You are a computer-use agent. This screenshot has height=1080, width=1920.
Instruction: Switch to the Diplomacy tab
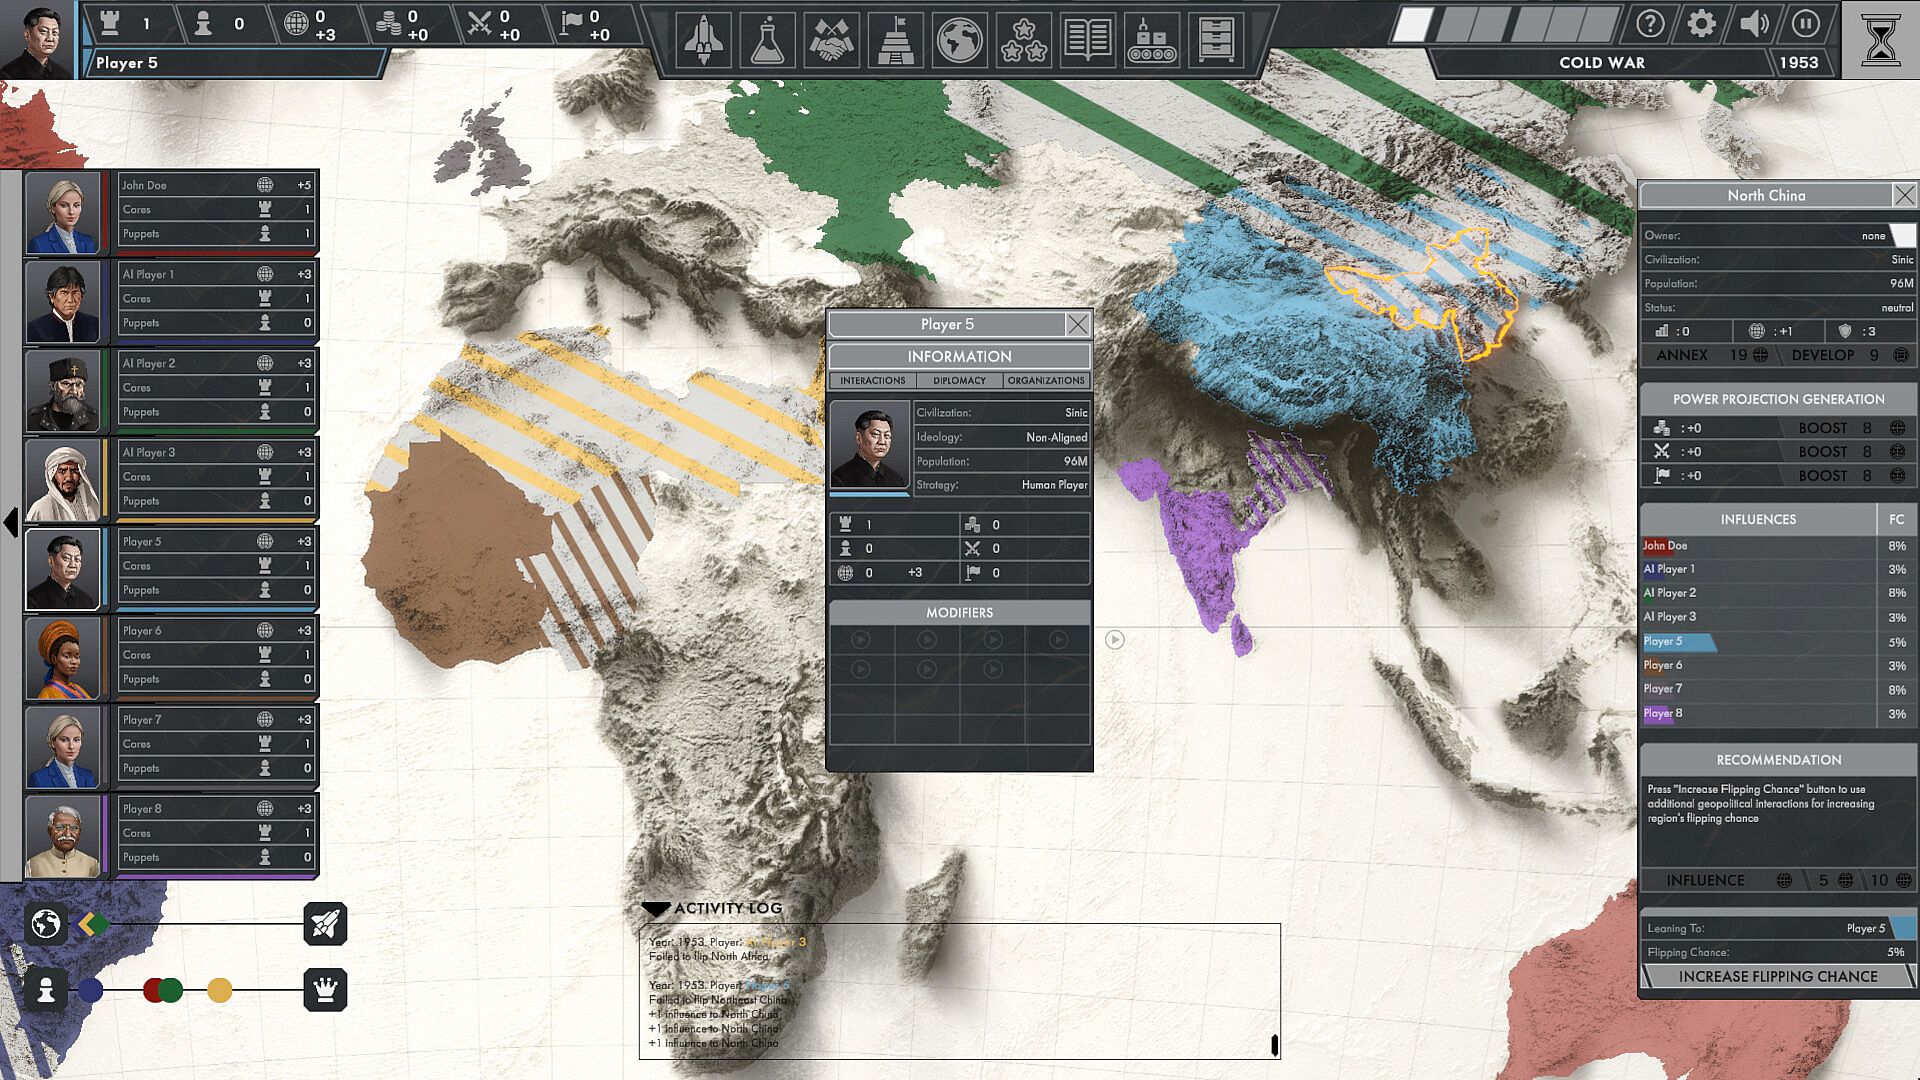(x=959, y=381)
